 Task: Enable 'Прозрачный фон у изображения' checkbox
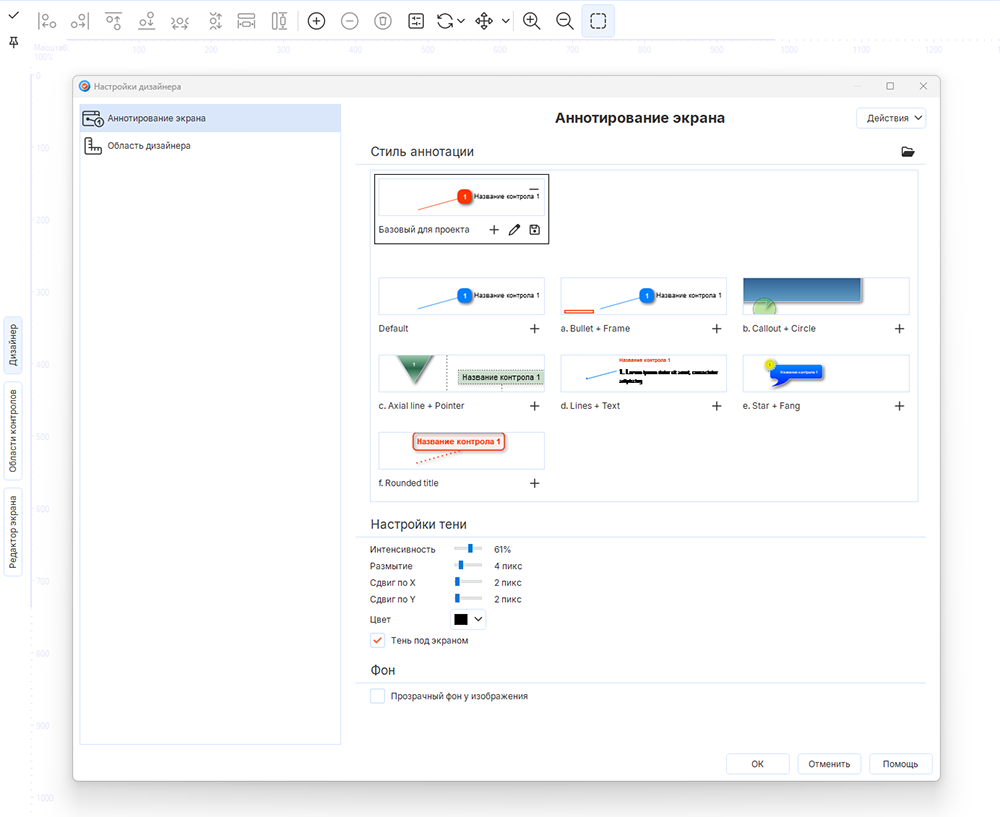coord(378,696)
